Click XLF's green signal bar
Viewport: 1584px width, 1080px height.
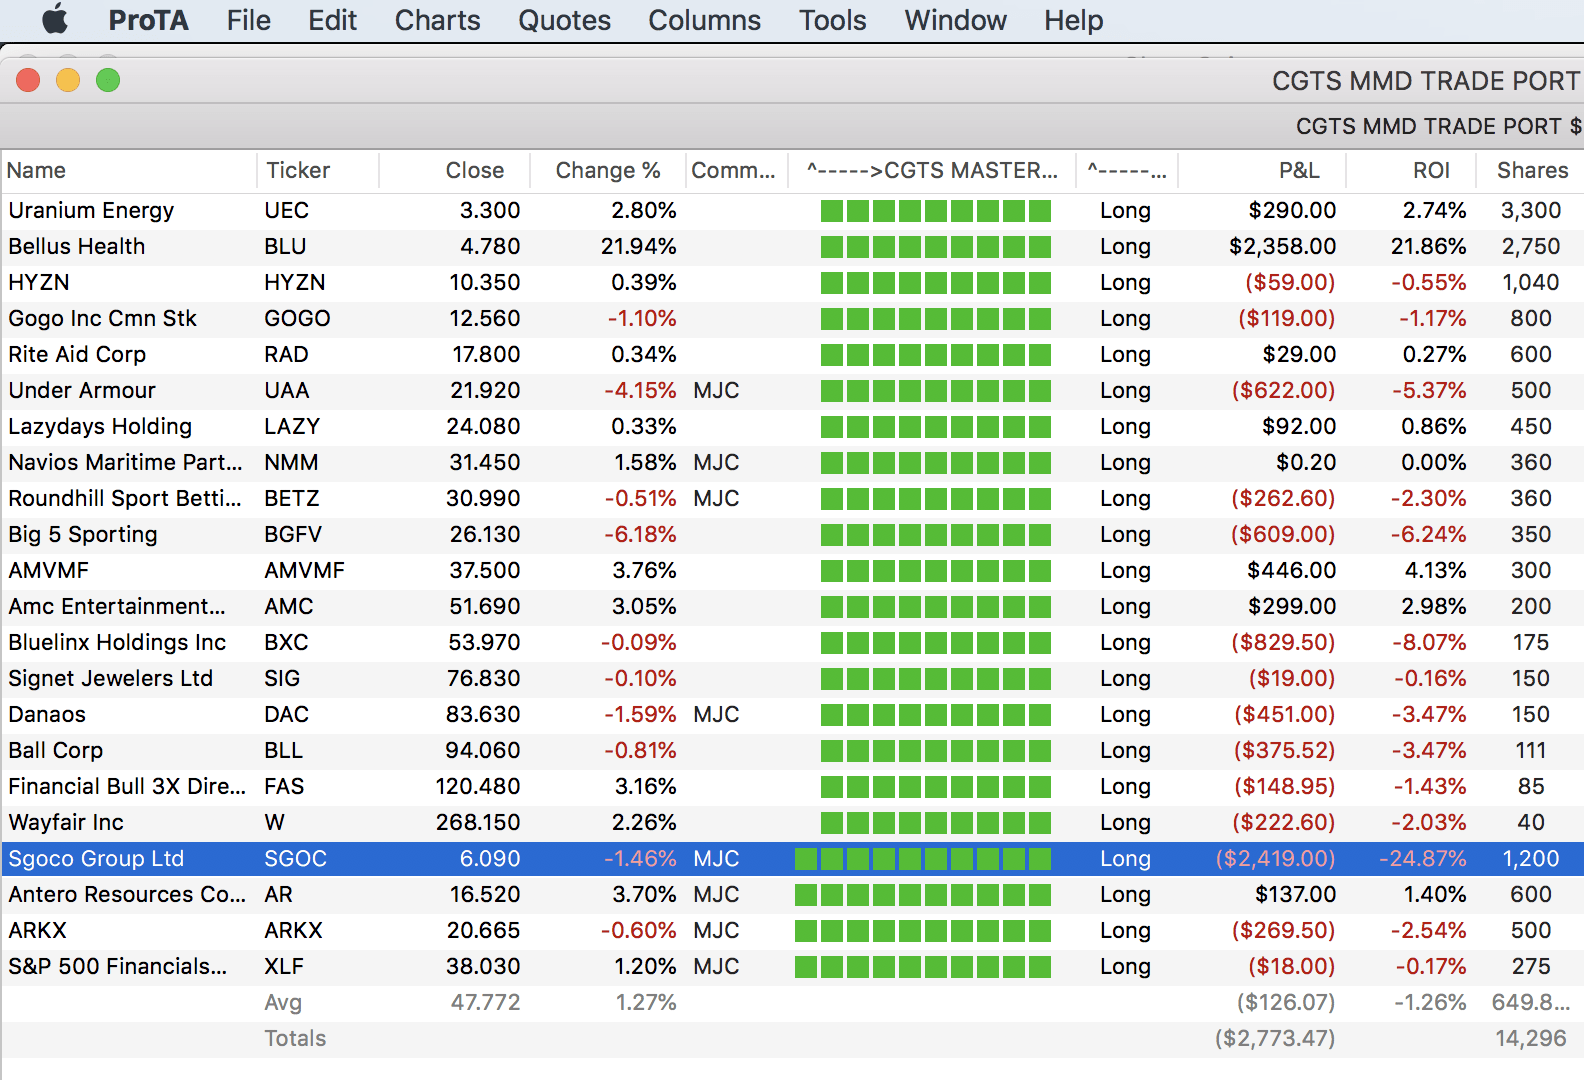[922, 966]
